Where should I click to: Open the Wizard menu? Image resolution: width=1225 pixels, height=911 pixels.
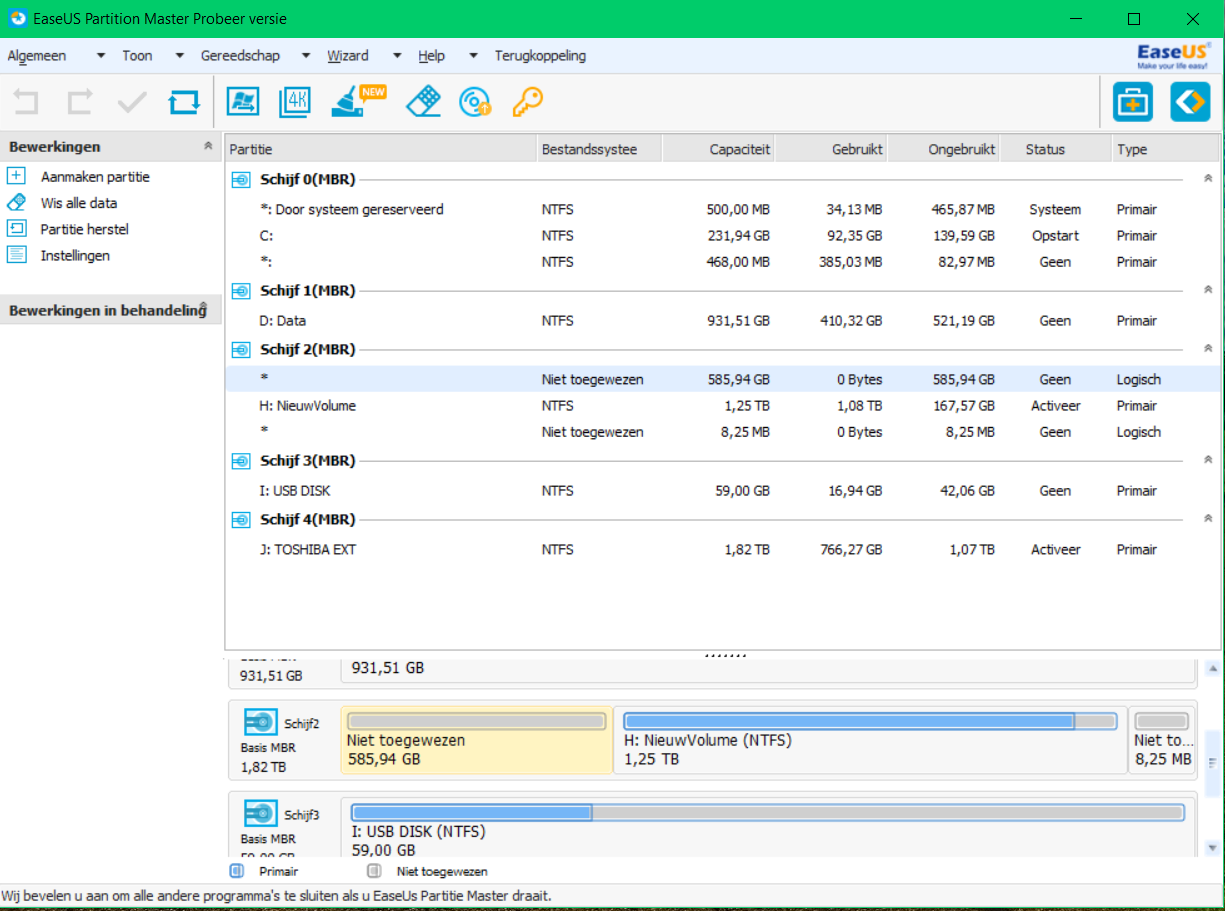tap(348, 56)
